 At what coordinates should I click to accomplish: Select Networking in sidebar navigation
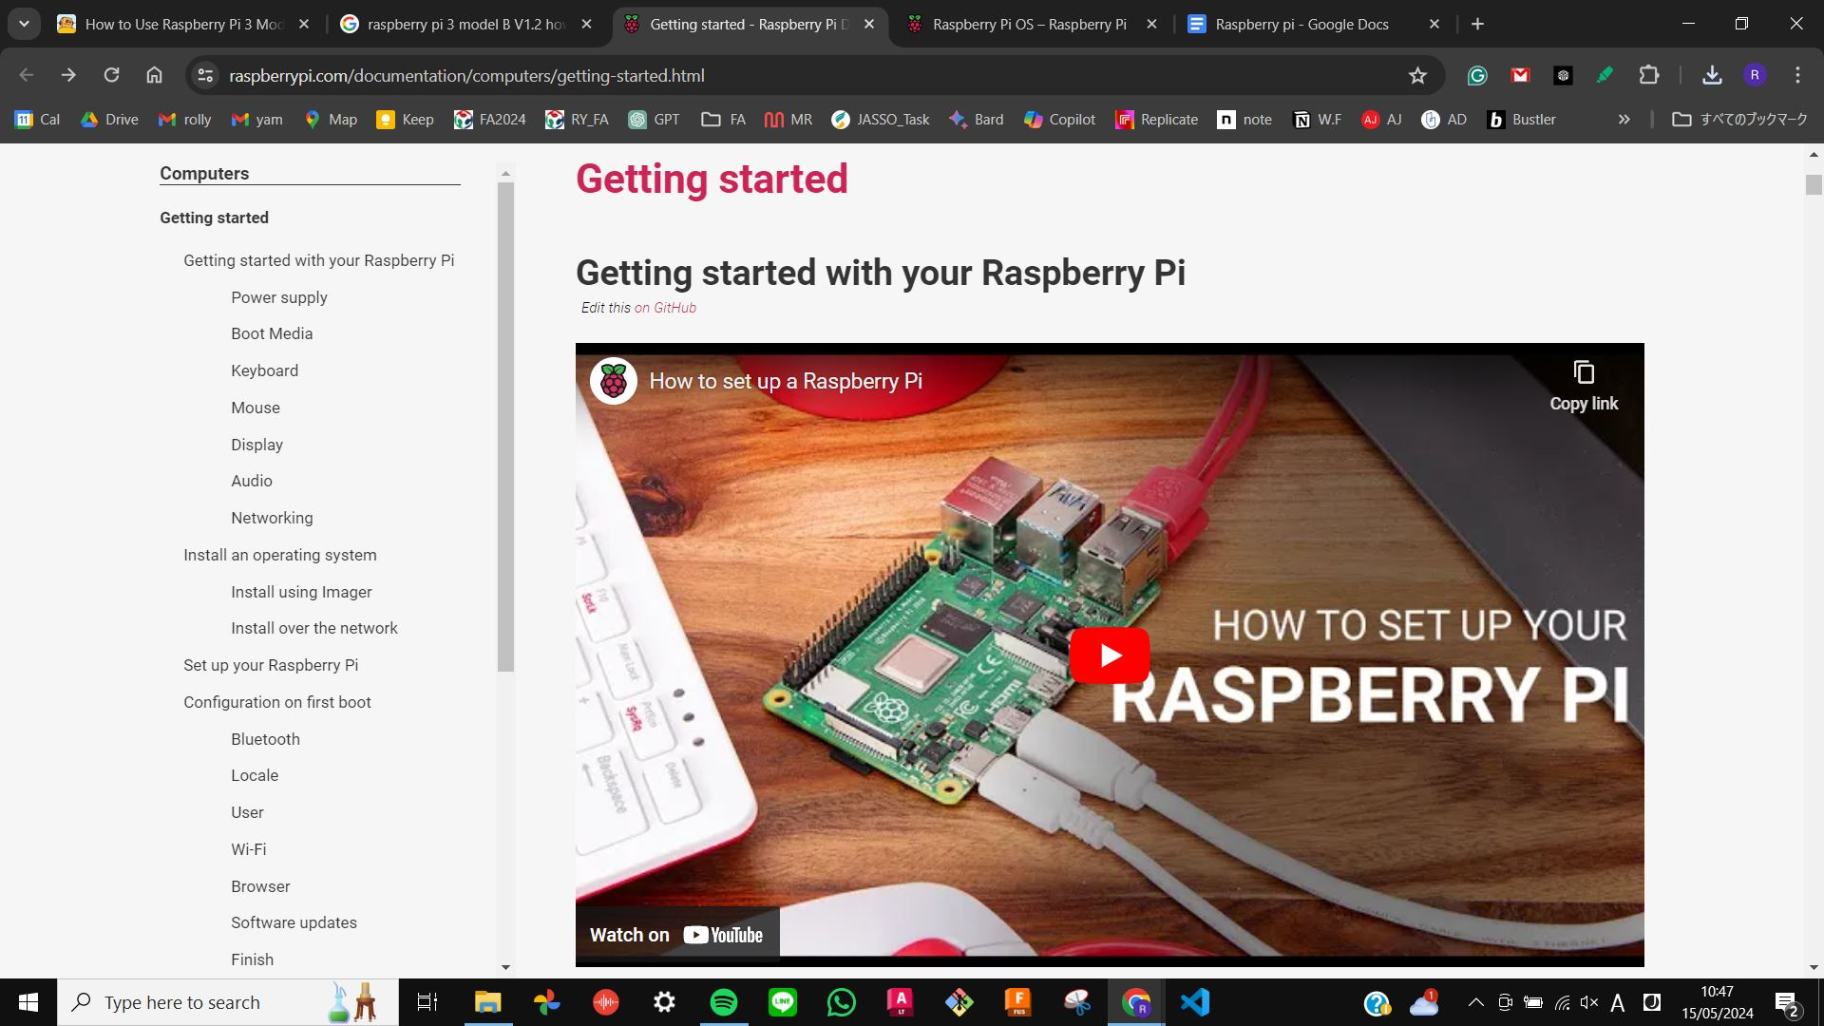coord(272,518)
